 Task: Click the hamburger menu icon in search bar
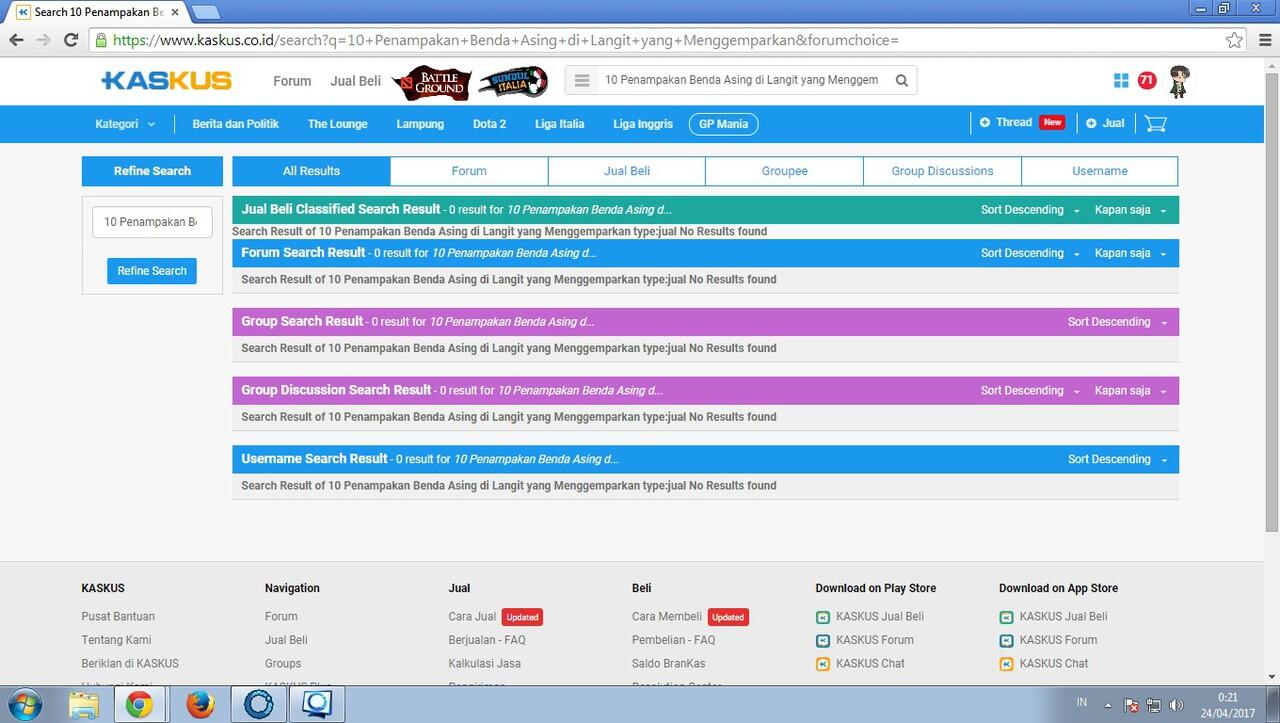pos(583,80)
